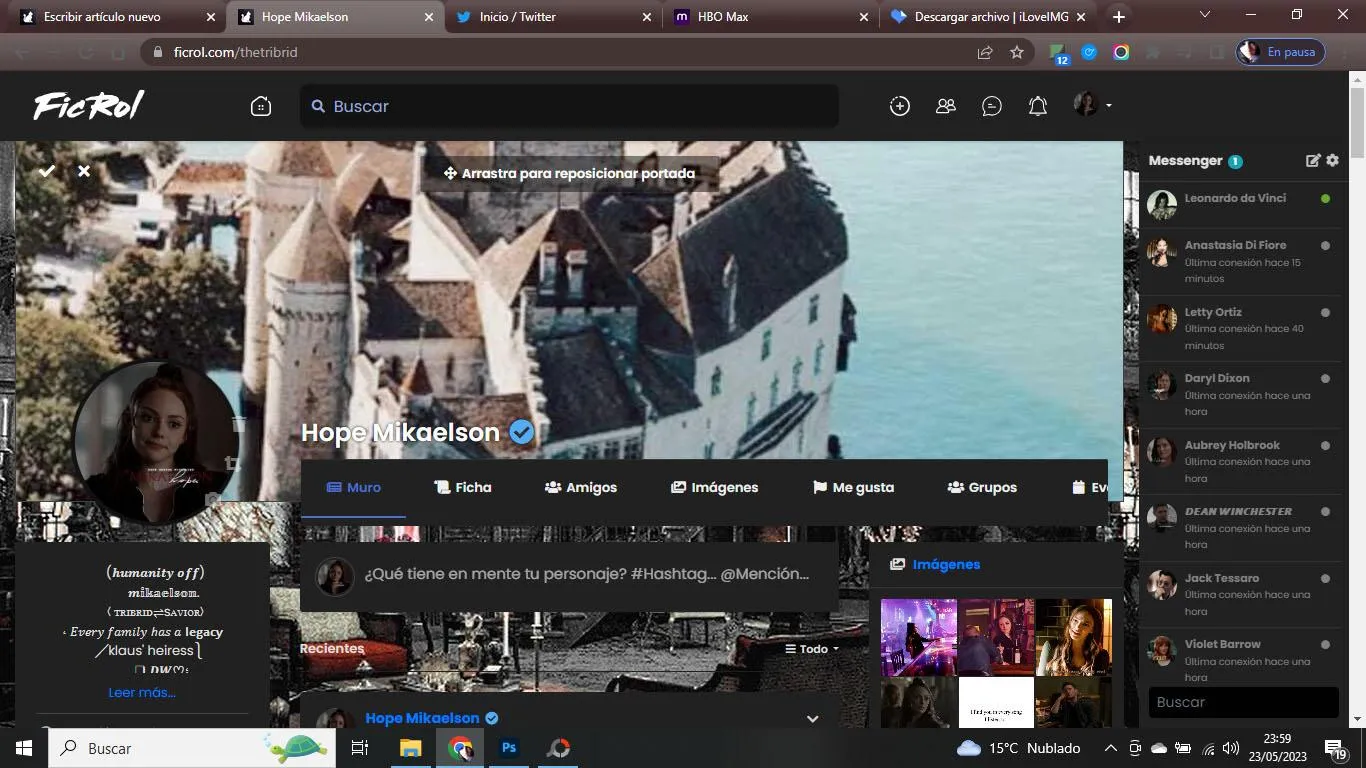Switch to Escribir artículo nuevo browser tab
Viewport: 1366px width, 768px height.
coord(118,17)
